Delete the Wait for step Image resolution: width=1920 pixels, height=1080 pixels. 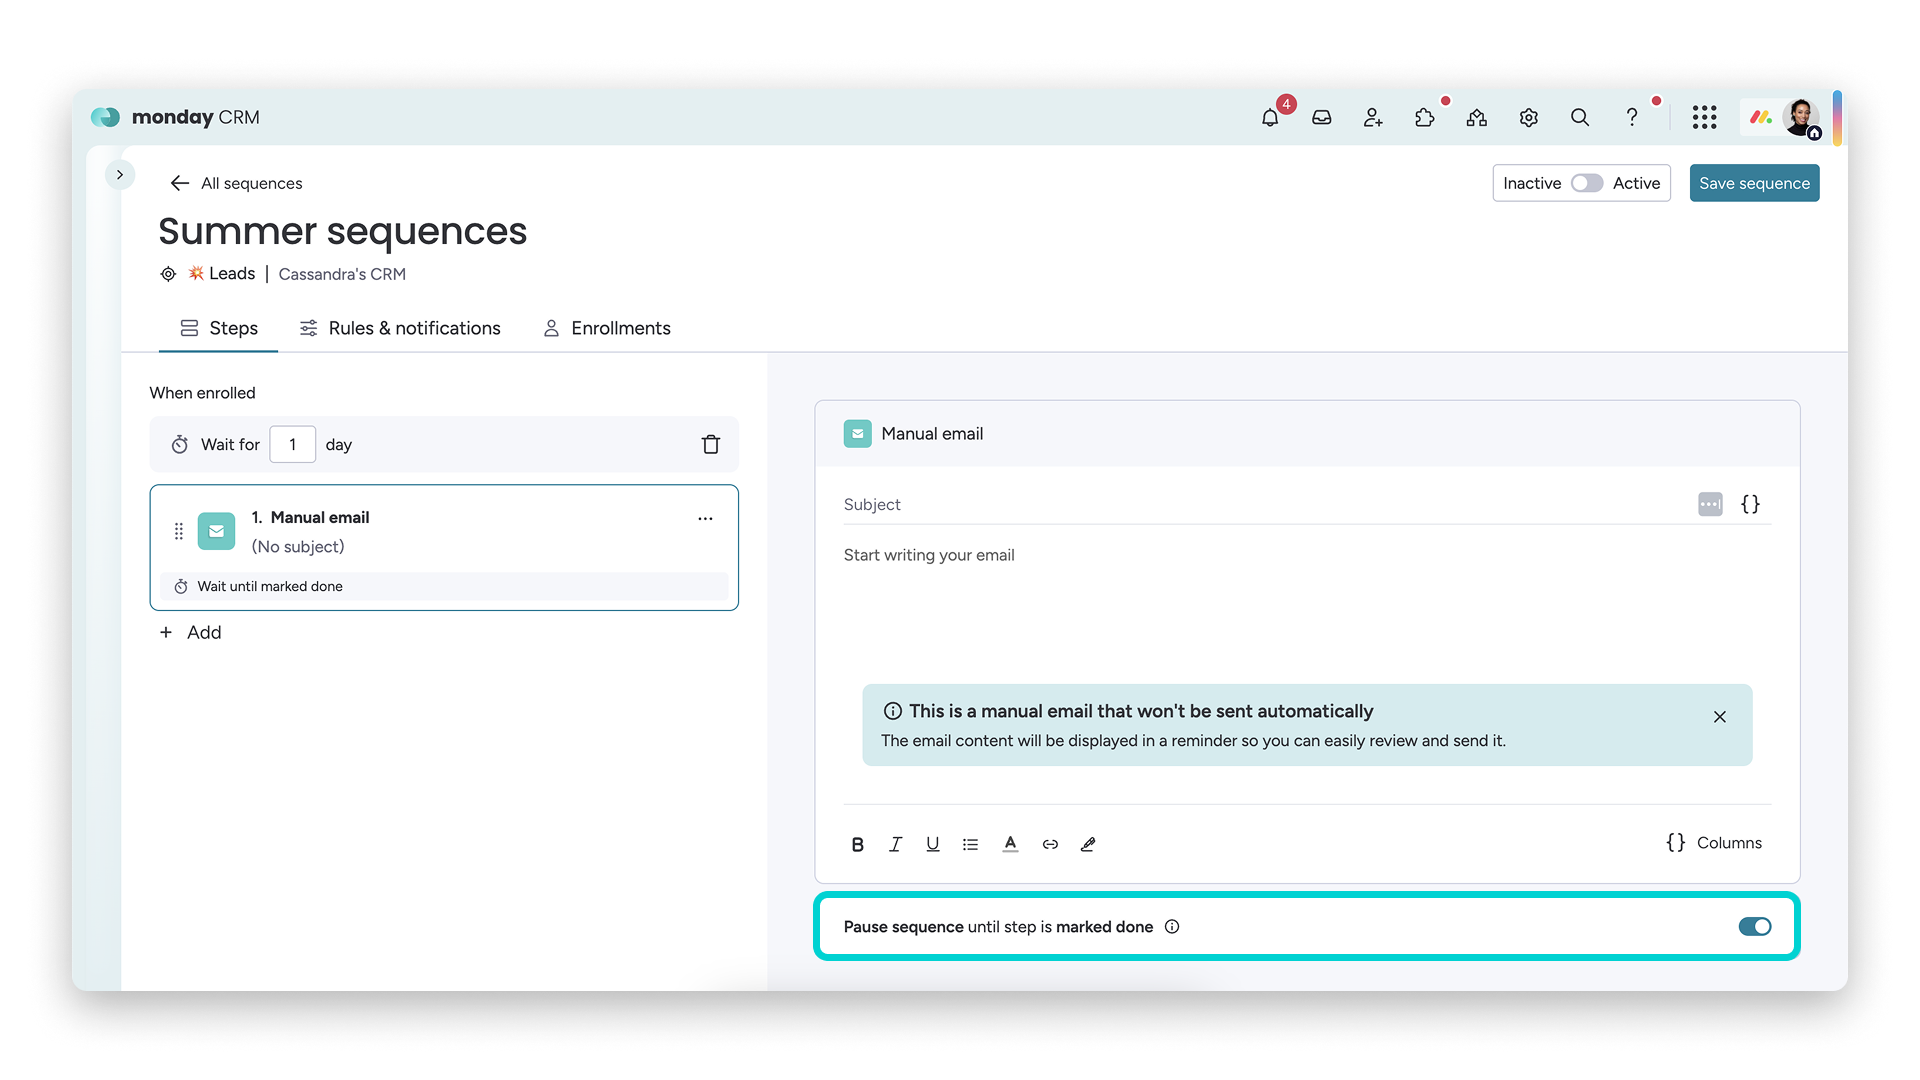click(x=711, y=444)
